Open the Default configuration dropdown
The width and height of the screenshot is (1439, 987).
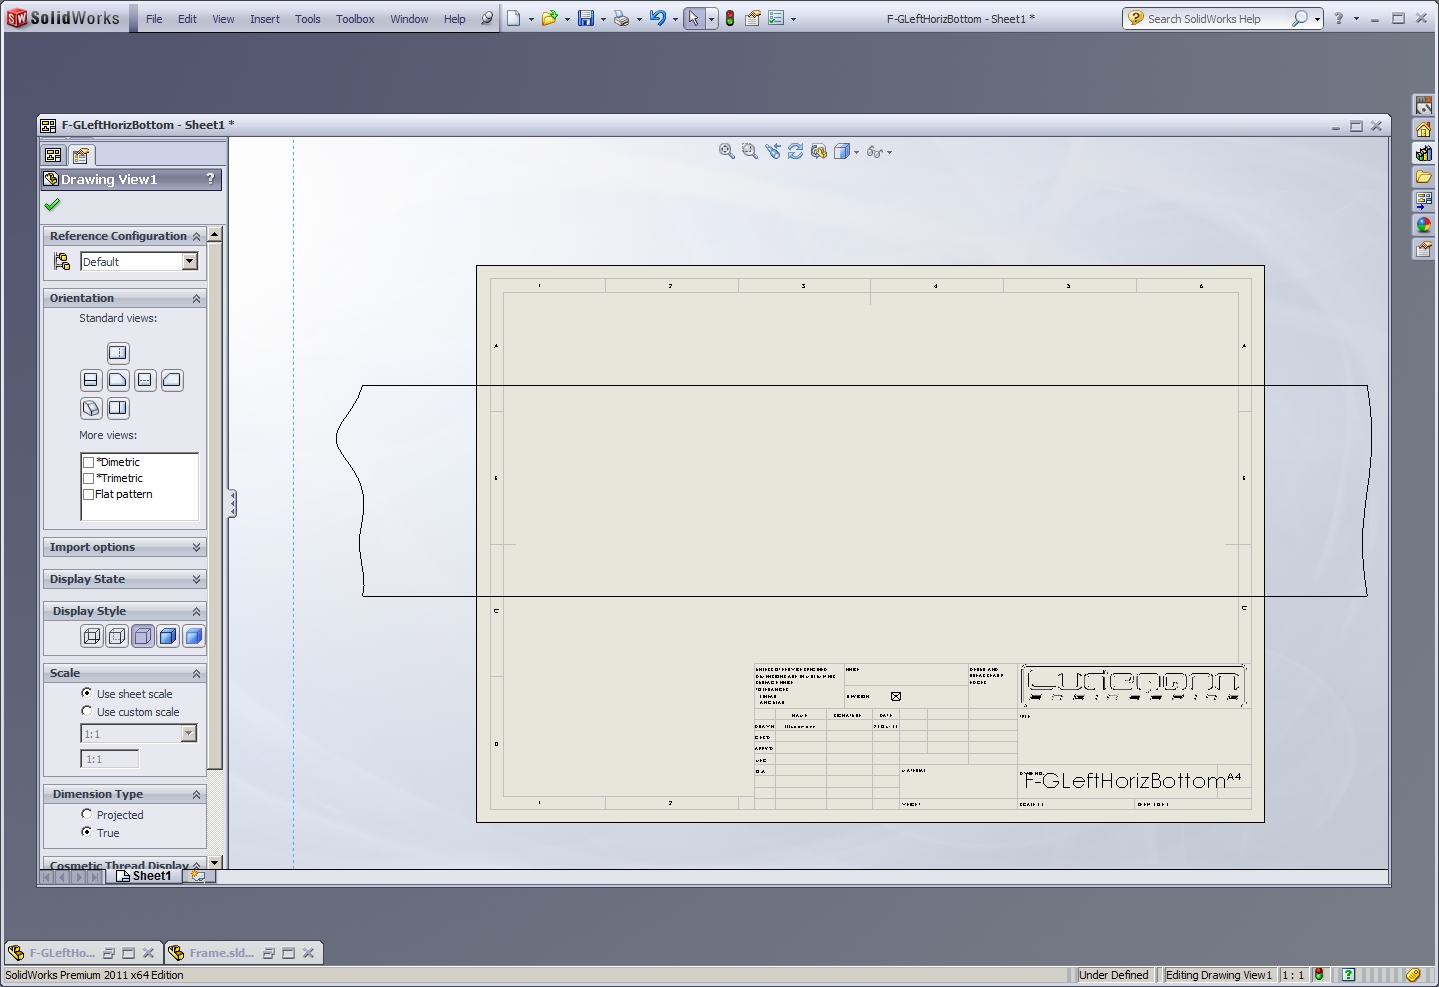click(x=189, y=262)
